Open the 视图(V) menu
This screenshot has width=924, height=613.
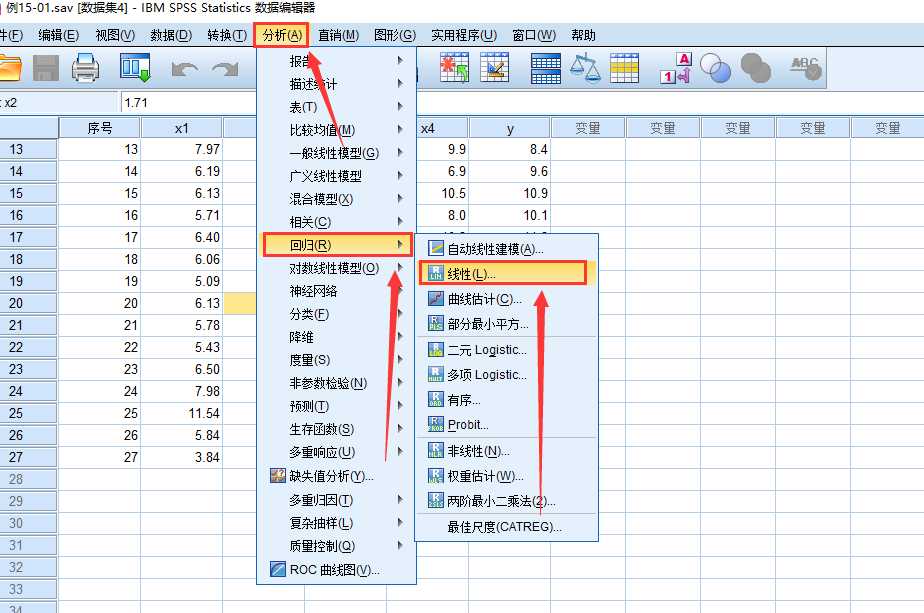(115, 35)
